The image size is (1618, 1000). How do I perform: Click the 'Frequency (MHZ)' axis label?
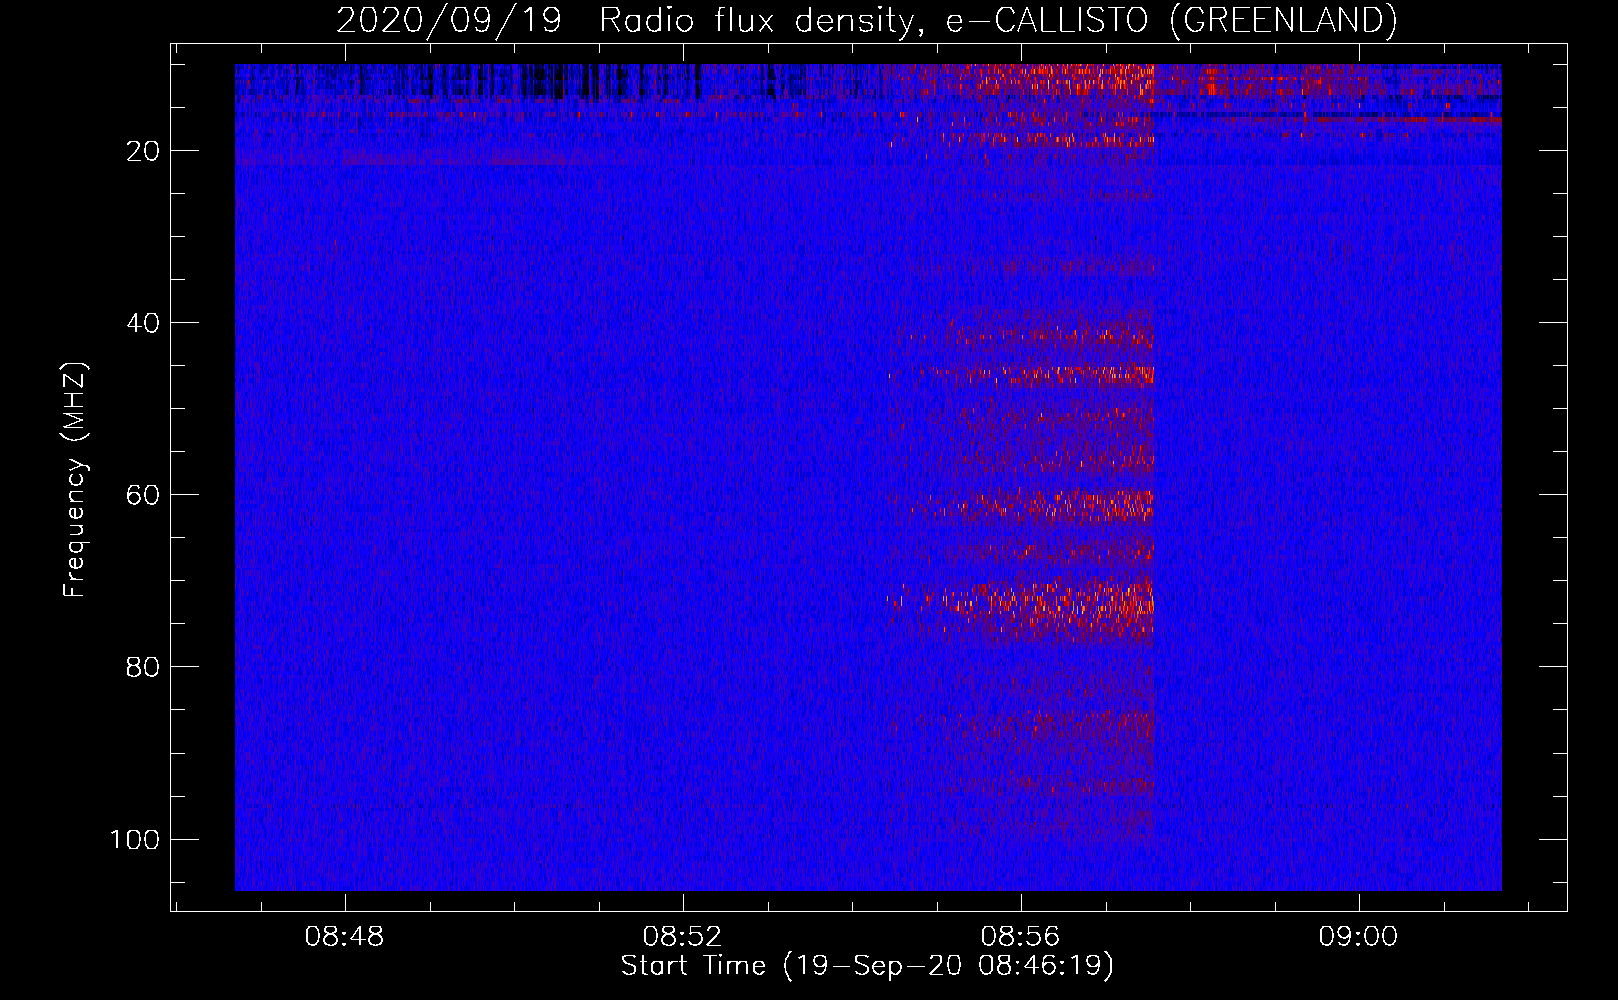pos(75,480)
